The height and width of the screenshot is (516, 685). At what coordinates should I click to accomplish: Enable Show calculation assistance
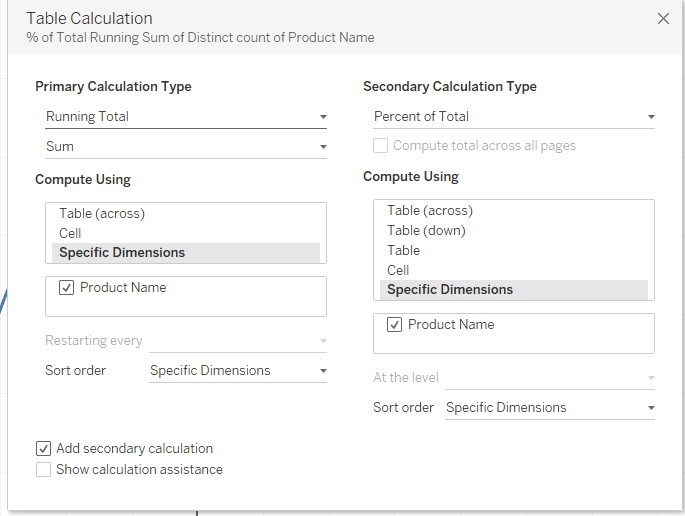(43, 470)
